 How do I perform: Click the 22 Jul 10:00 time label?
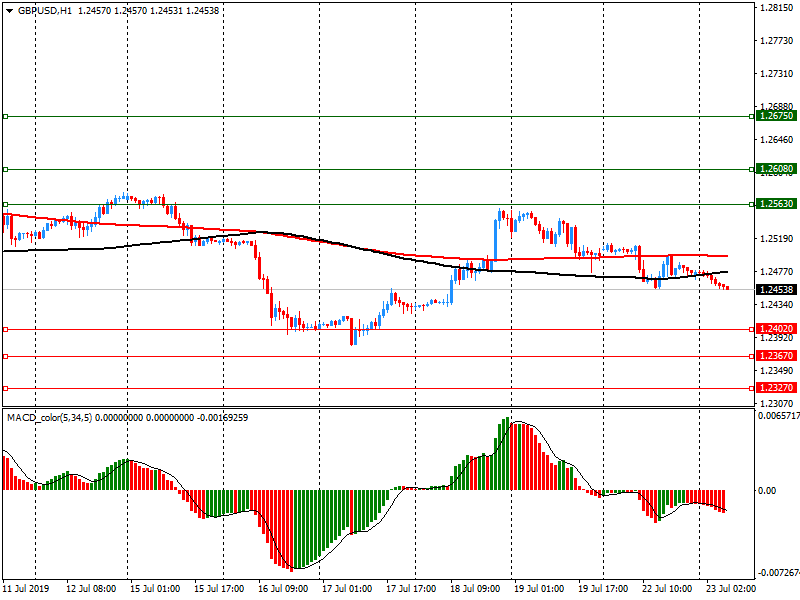[x=667, y=589]
